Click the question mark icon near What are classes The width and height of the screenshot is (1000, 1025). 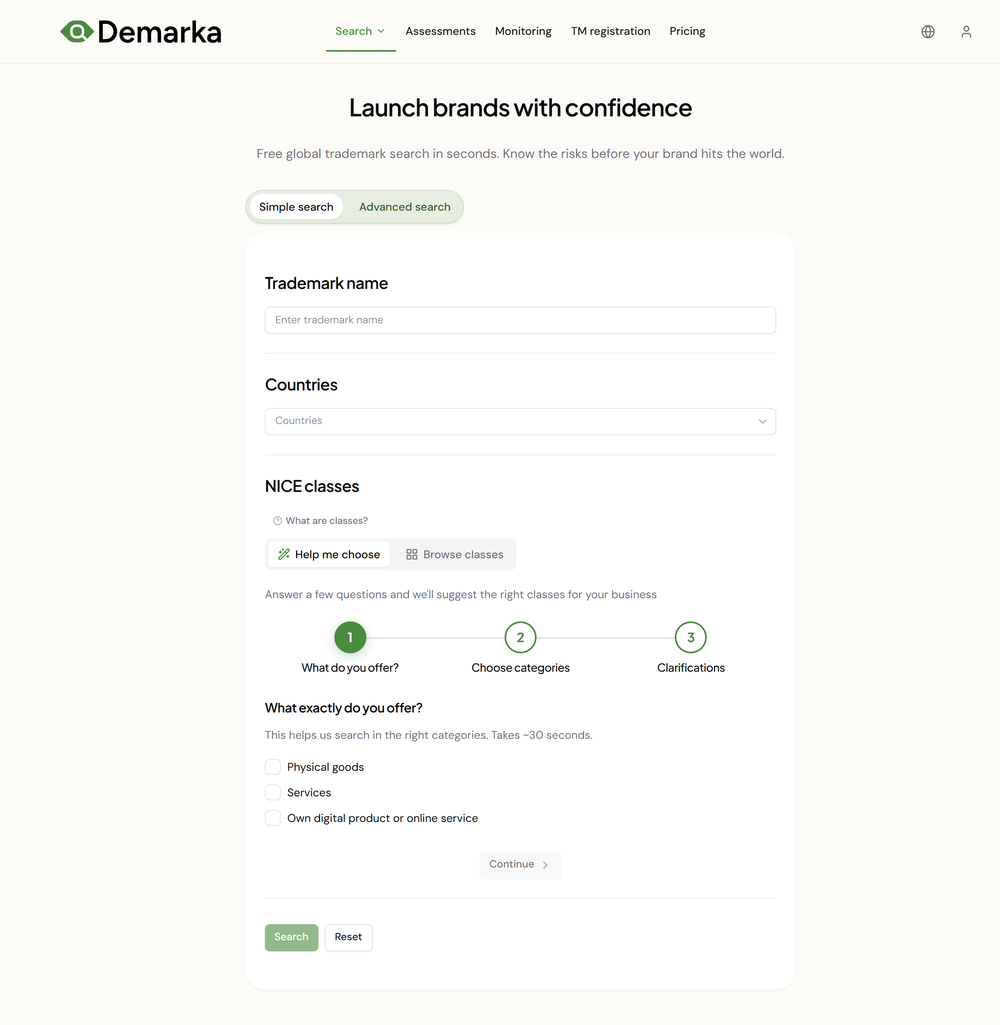(276, 520)
